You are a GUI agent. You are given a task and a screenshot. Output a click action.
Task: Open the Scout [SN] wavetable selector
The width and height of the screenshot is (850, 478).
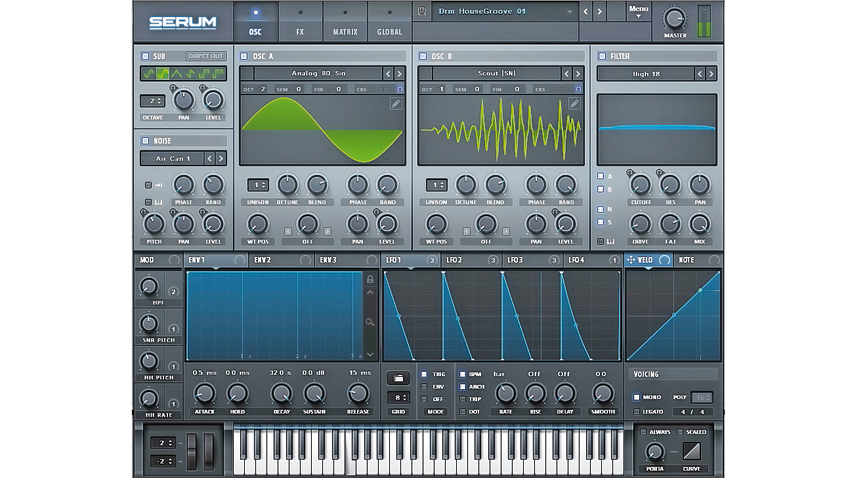(497, 73)
